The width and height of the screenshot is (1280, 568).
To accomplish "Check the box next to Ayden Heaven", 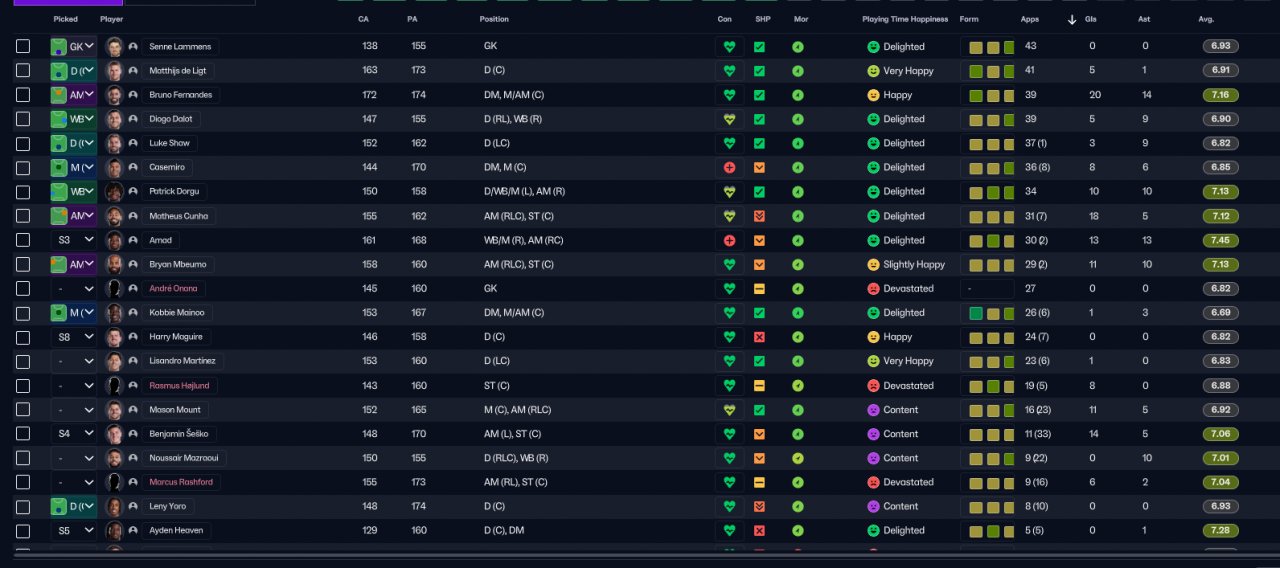I will [x=23, y=531].
